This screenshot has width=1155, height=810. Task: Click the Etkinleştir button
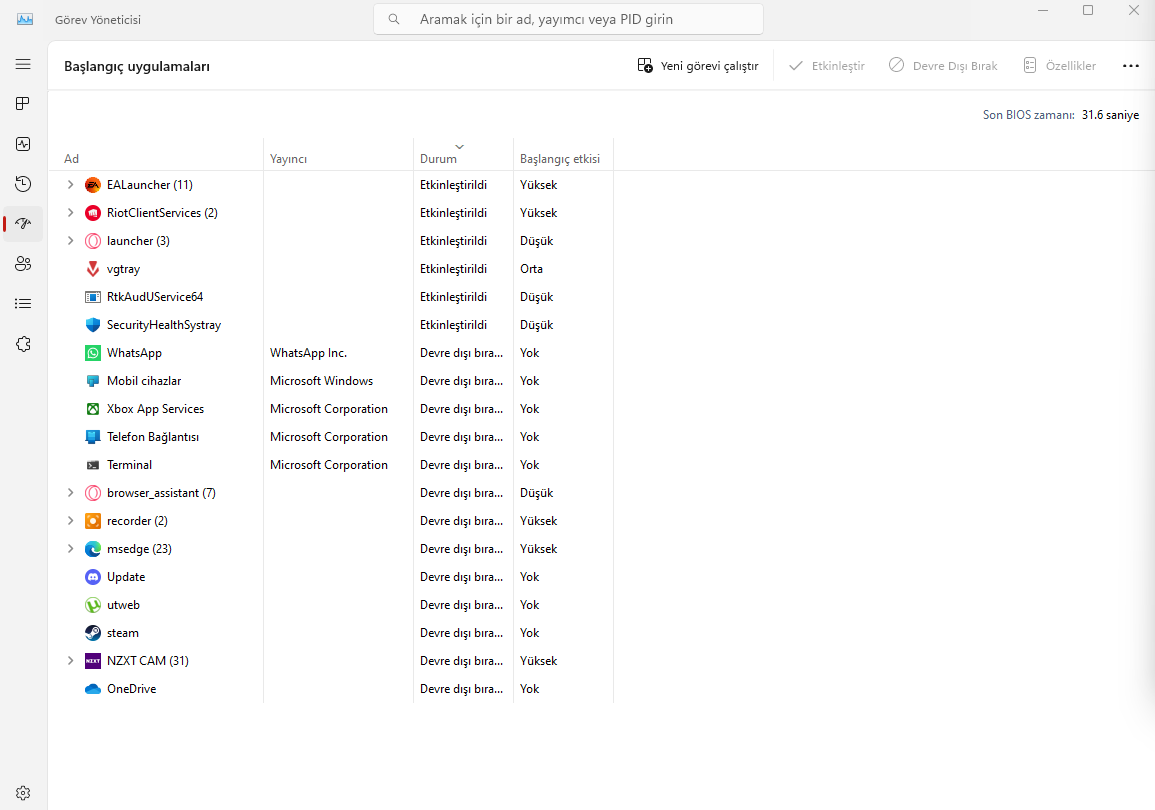[826, 66]
